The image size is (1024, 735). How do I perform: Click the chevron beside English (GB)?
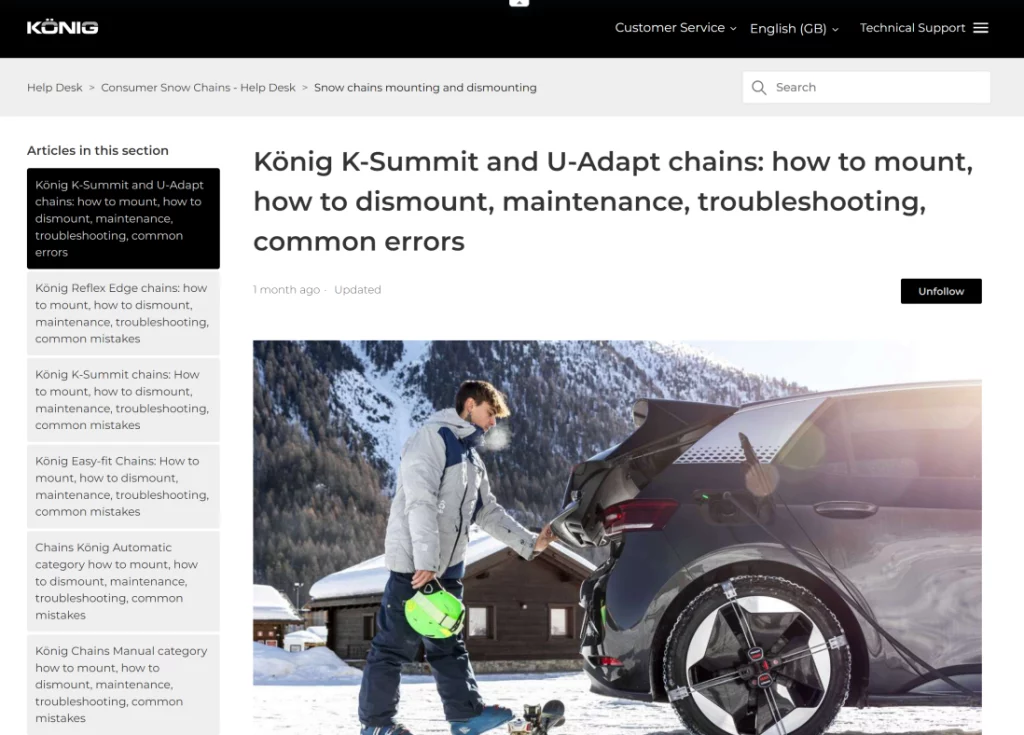[835, 29]
